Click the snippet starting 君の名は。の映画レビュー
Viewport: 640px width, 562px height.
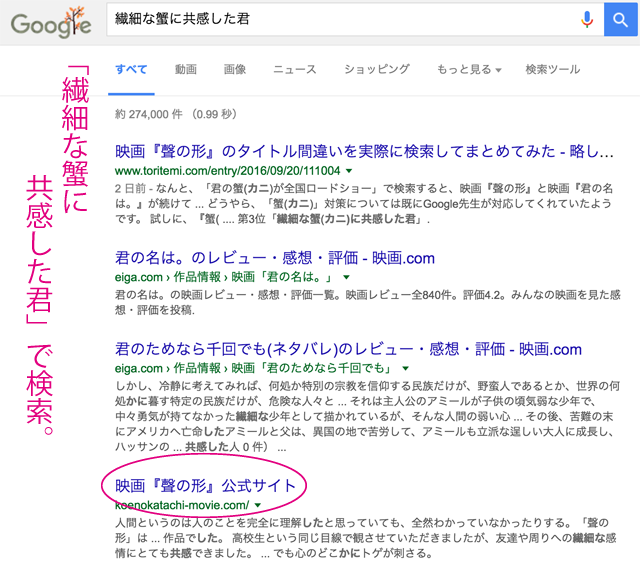[367, 302]
